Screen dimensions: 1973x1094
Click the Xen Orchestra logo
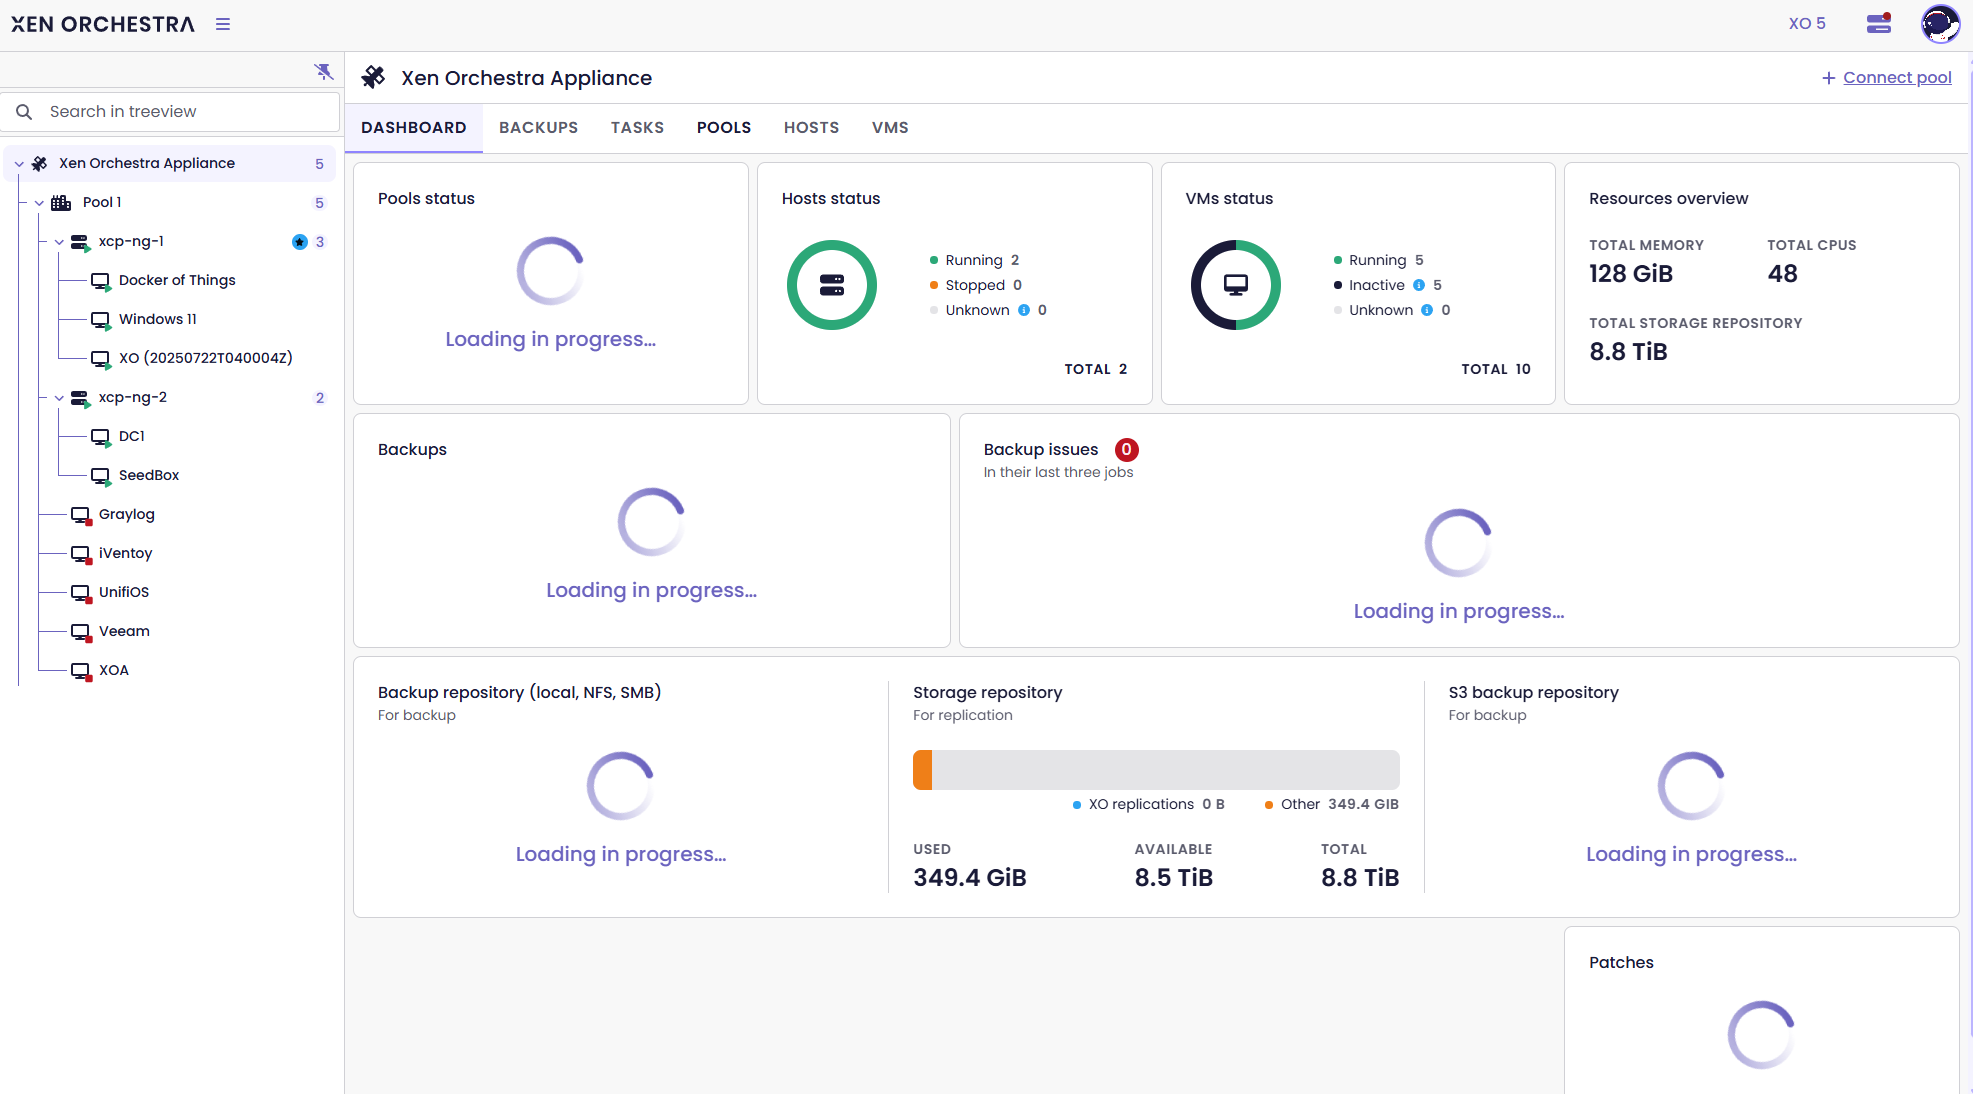click(x=103, y=24)
